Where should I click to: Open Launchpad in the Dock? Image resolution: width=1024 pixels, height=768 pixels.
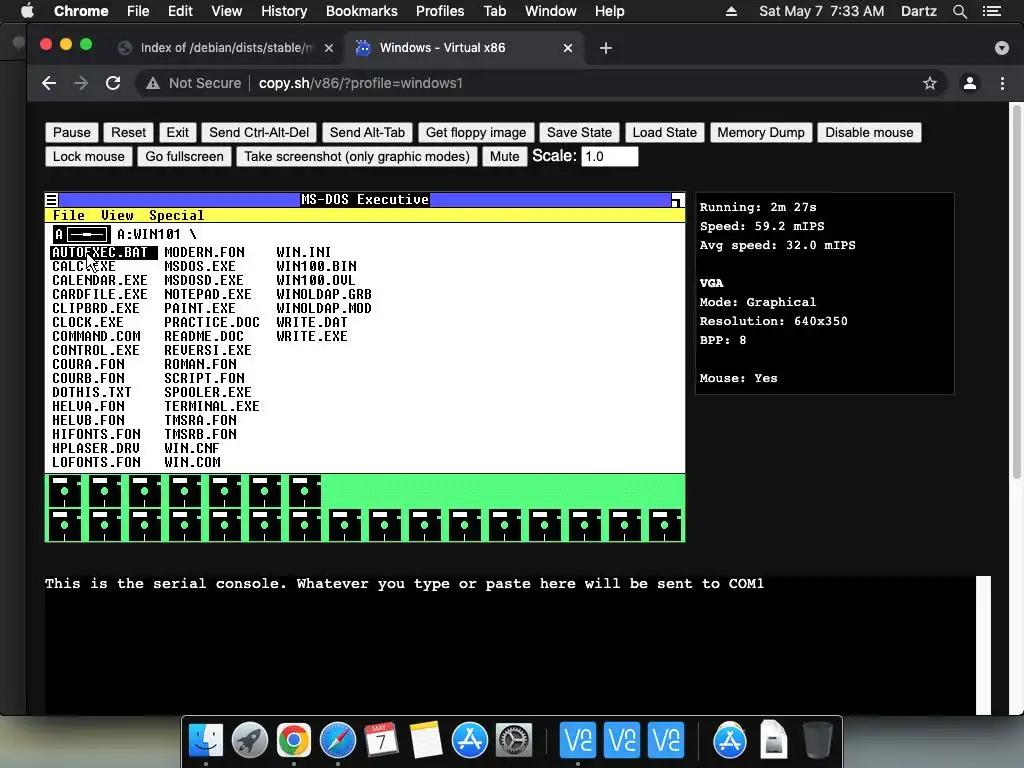pos(249,740)
